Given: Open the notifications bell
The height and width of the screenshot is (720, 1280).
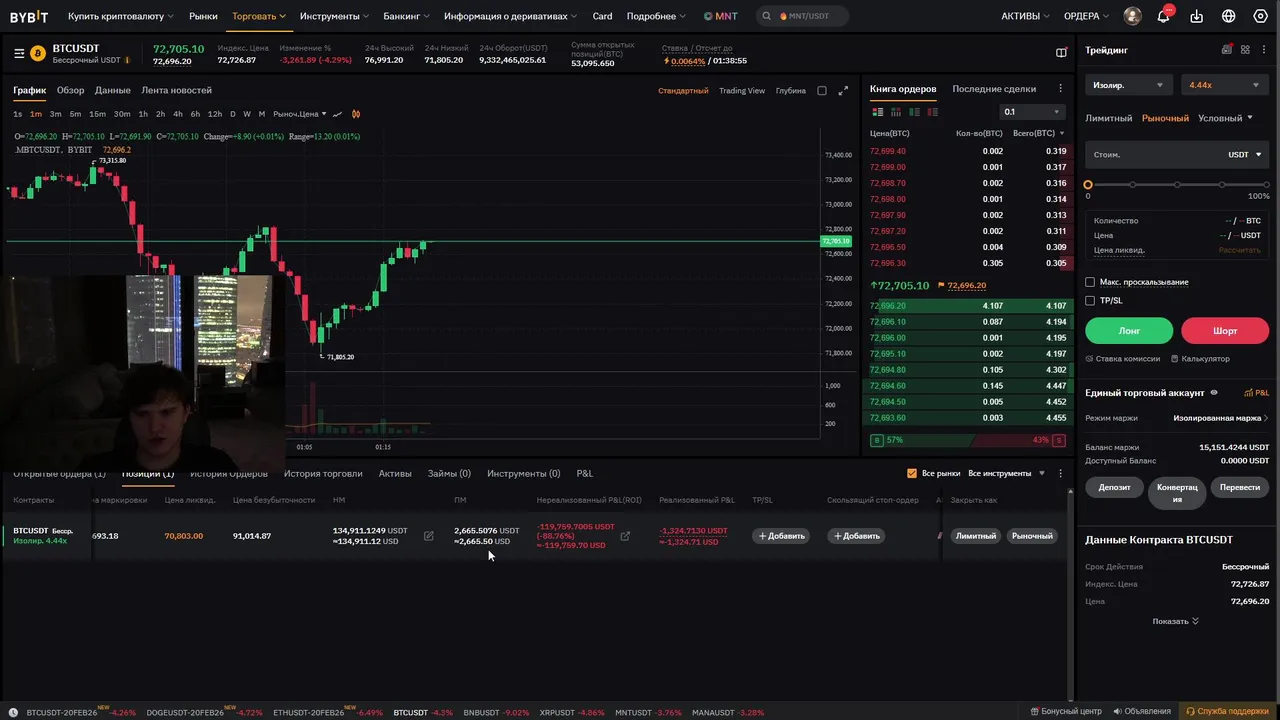Looking at the screenshot, I should tap(1163, 16).
